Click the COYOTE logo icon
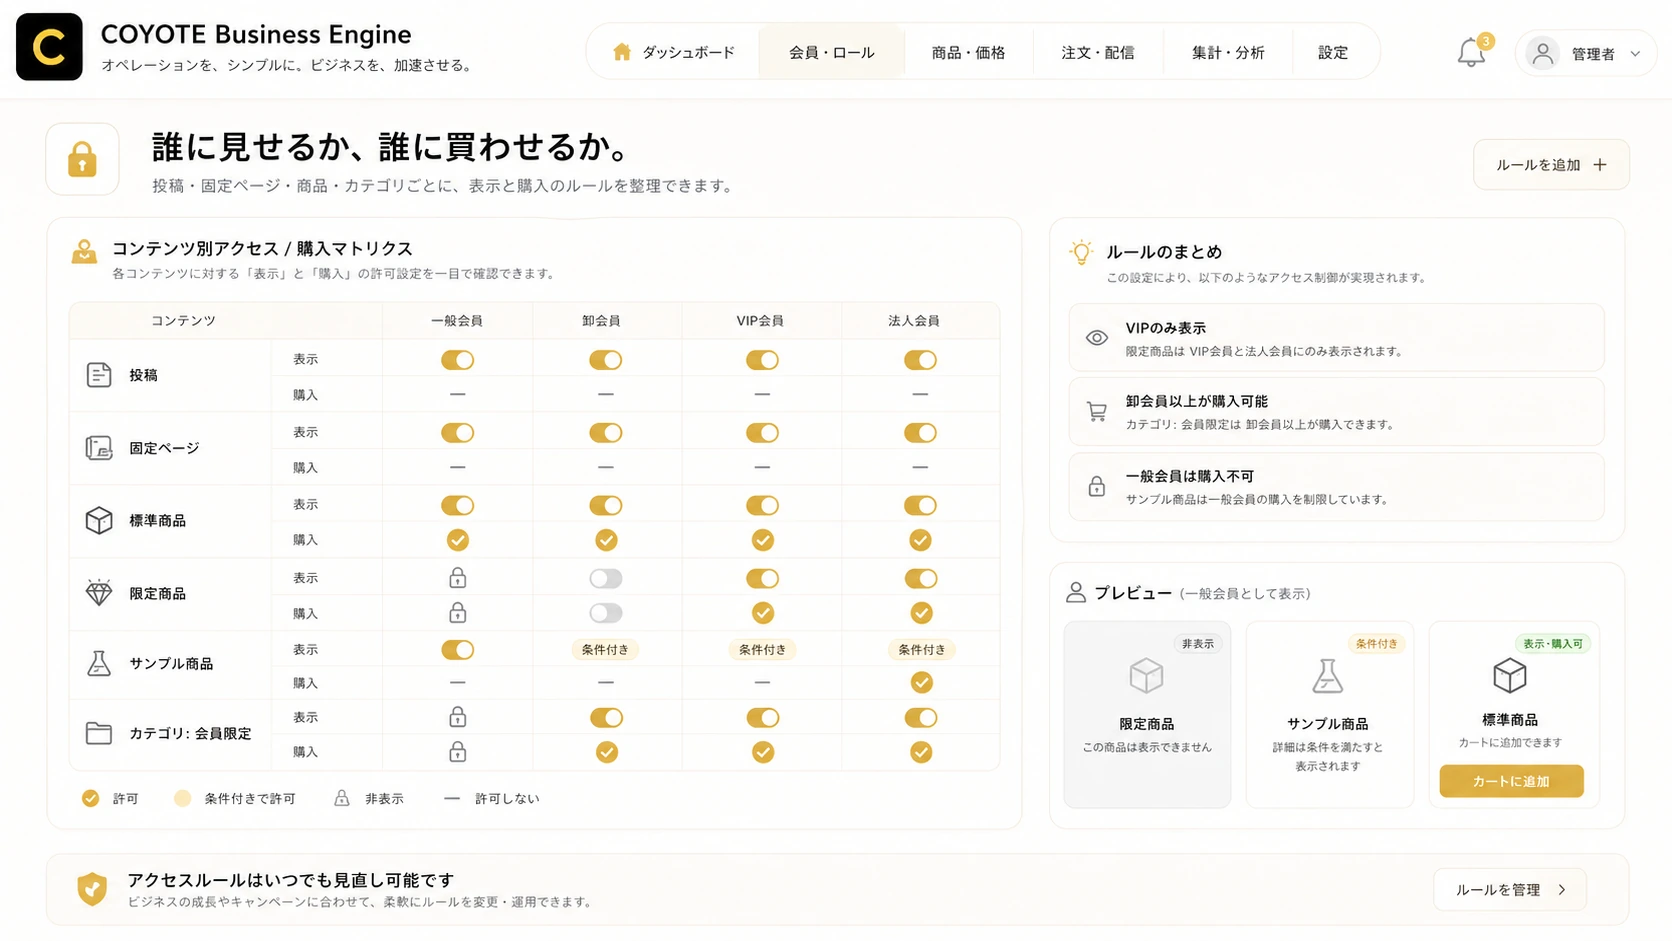 [49, 47]
